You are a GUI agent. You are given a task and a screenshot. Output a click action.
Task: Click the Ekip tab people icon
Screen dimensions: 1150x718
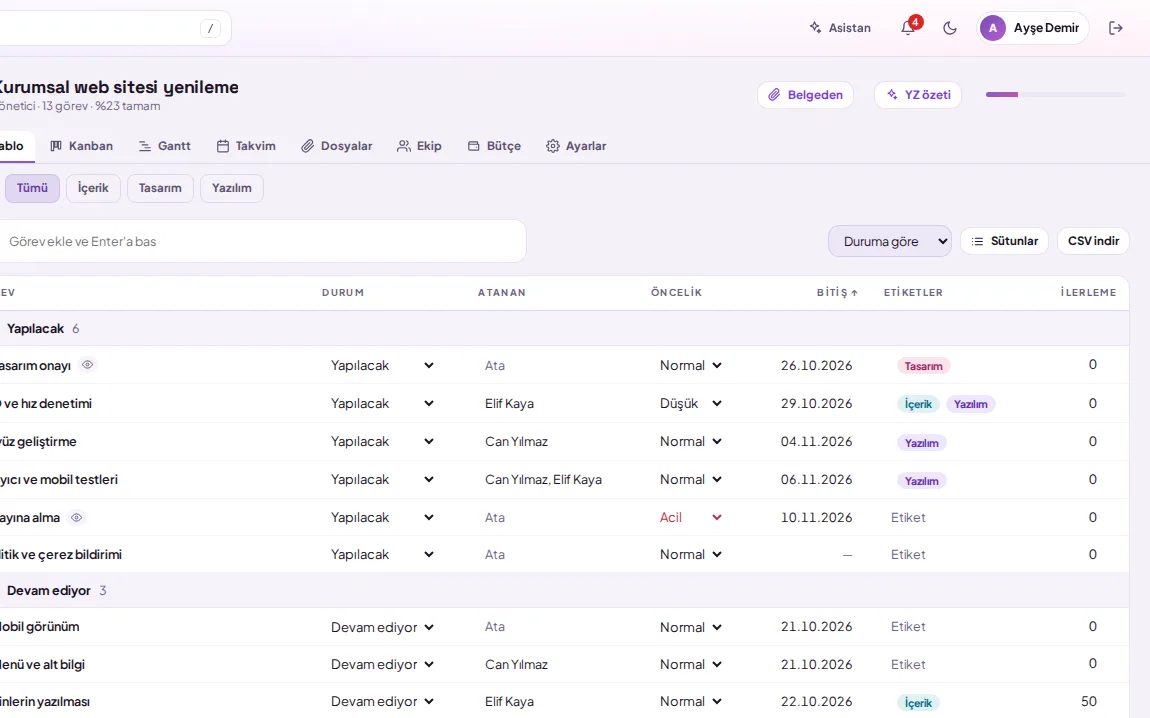[x=403, y=146]
